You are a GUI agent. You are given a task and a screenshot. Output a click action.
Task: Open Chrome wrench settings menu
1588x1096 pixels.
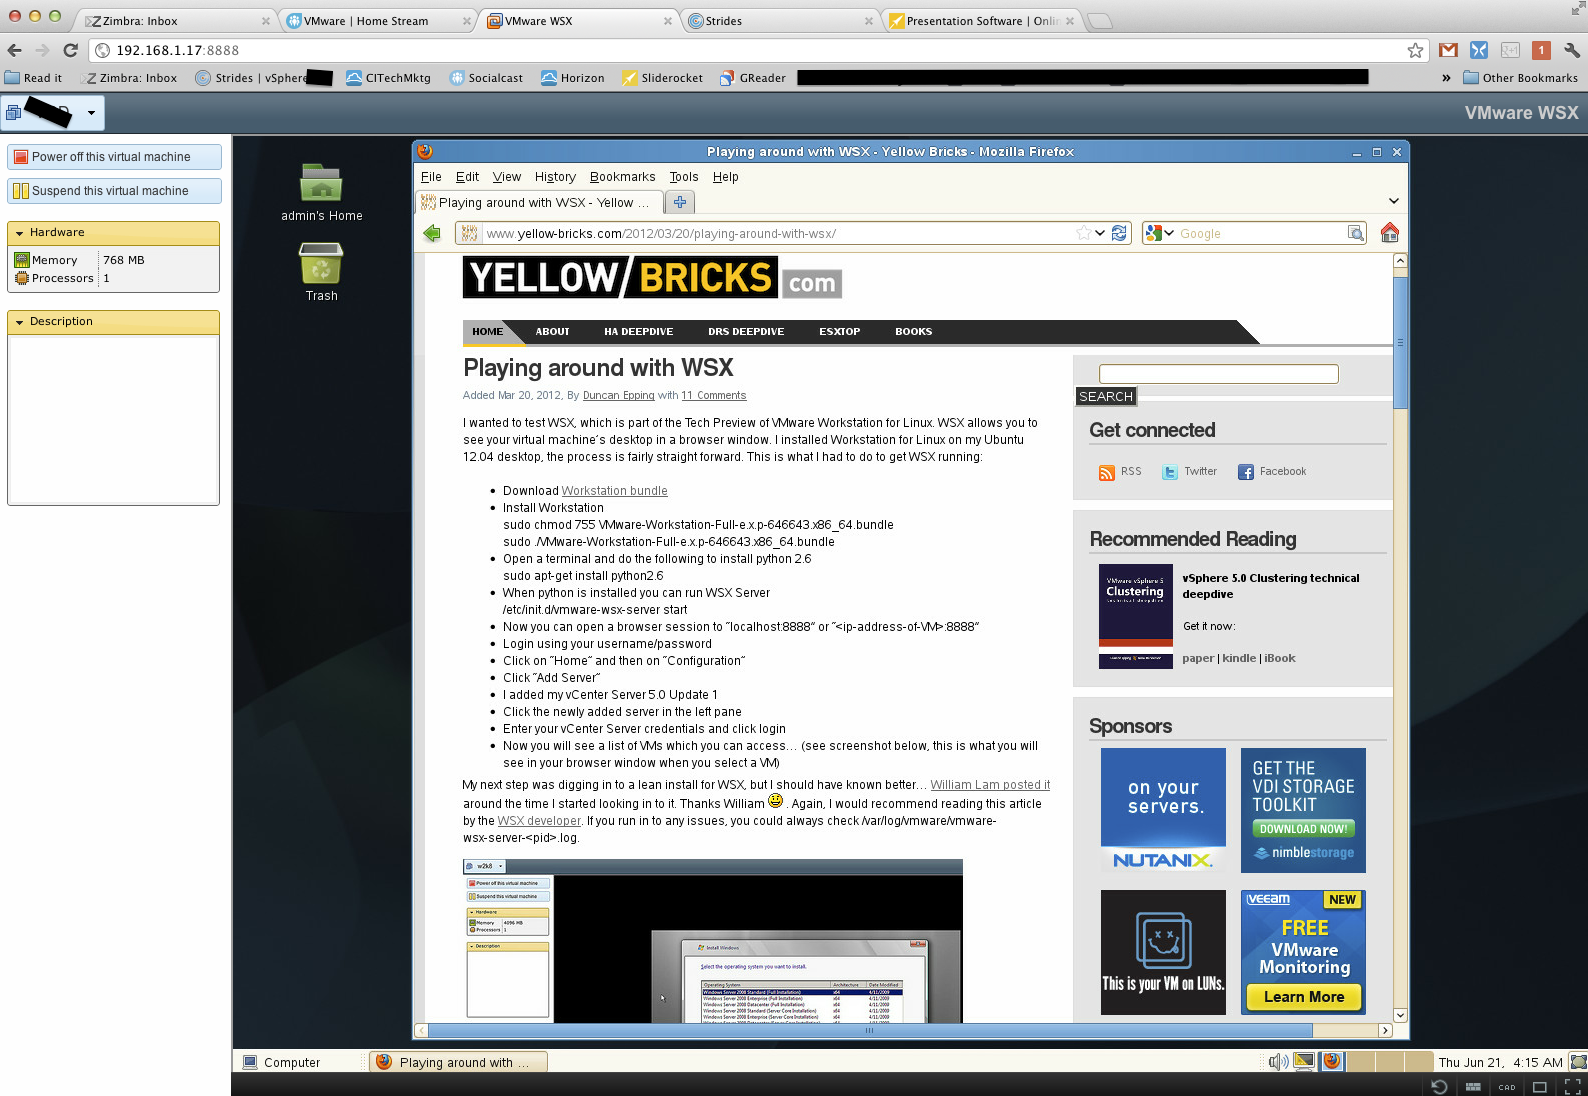[1572, 50]
